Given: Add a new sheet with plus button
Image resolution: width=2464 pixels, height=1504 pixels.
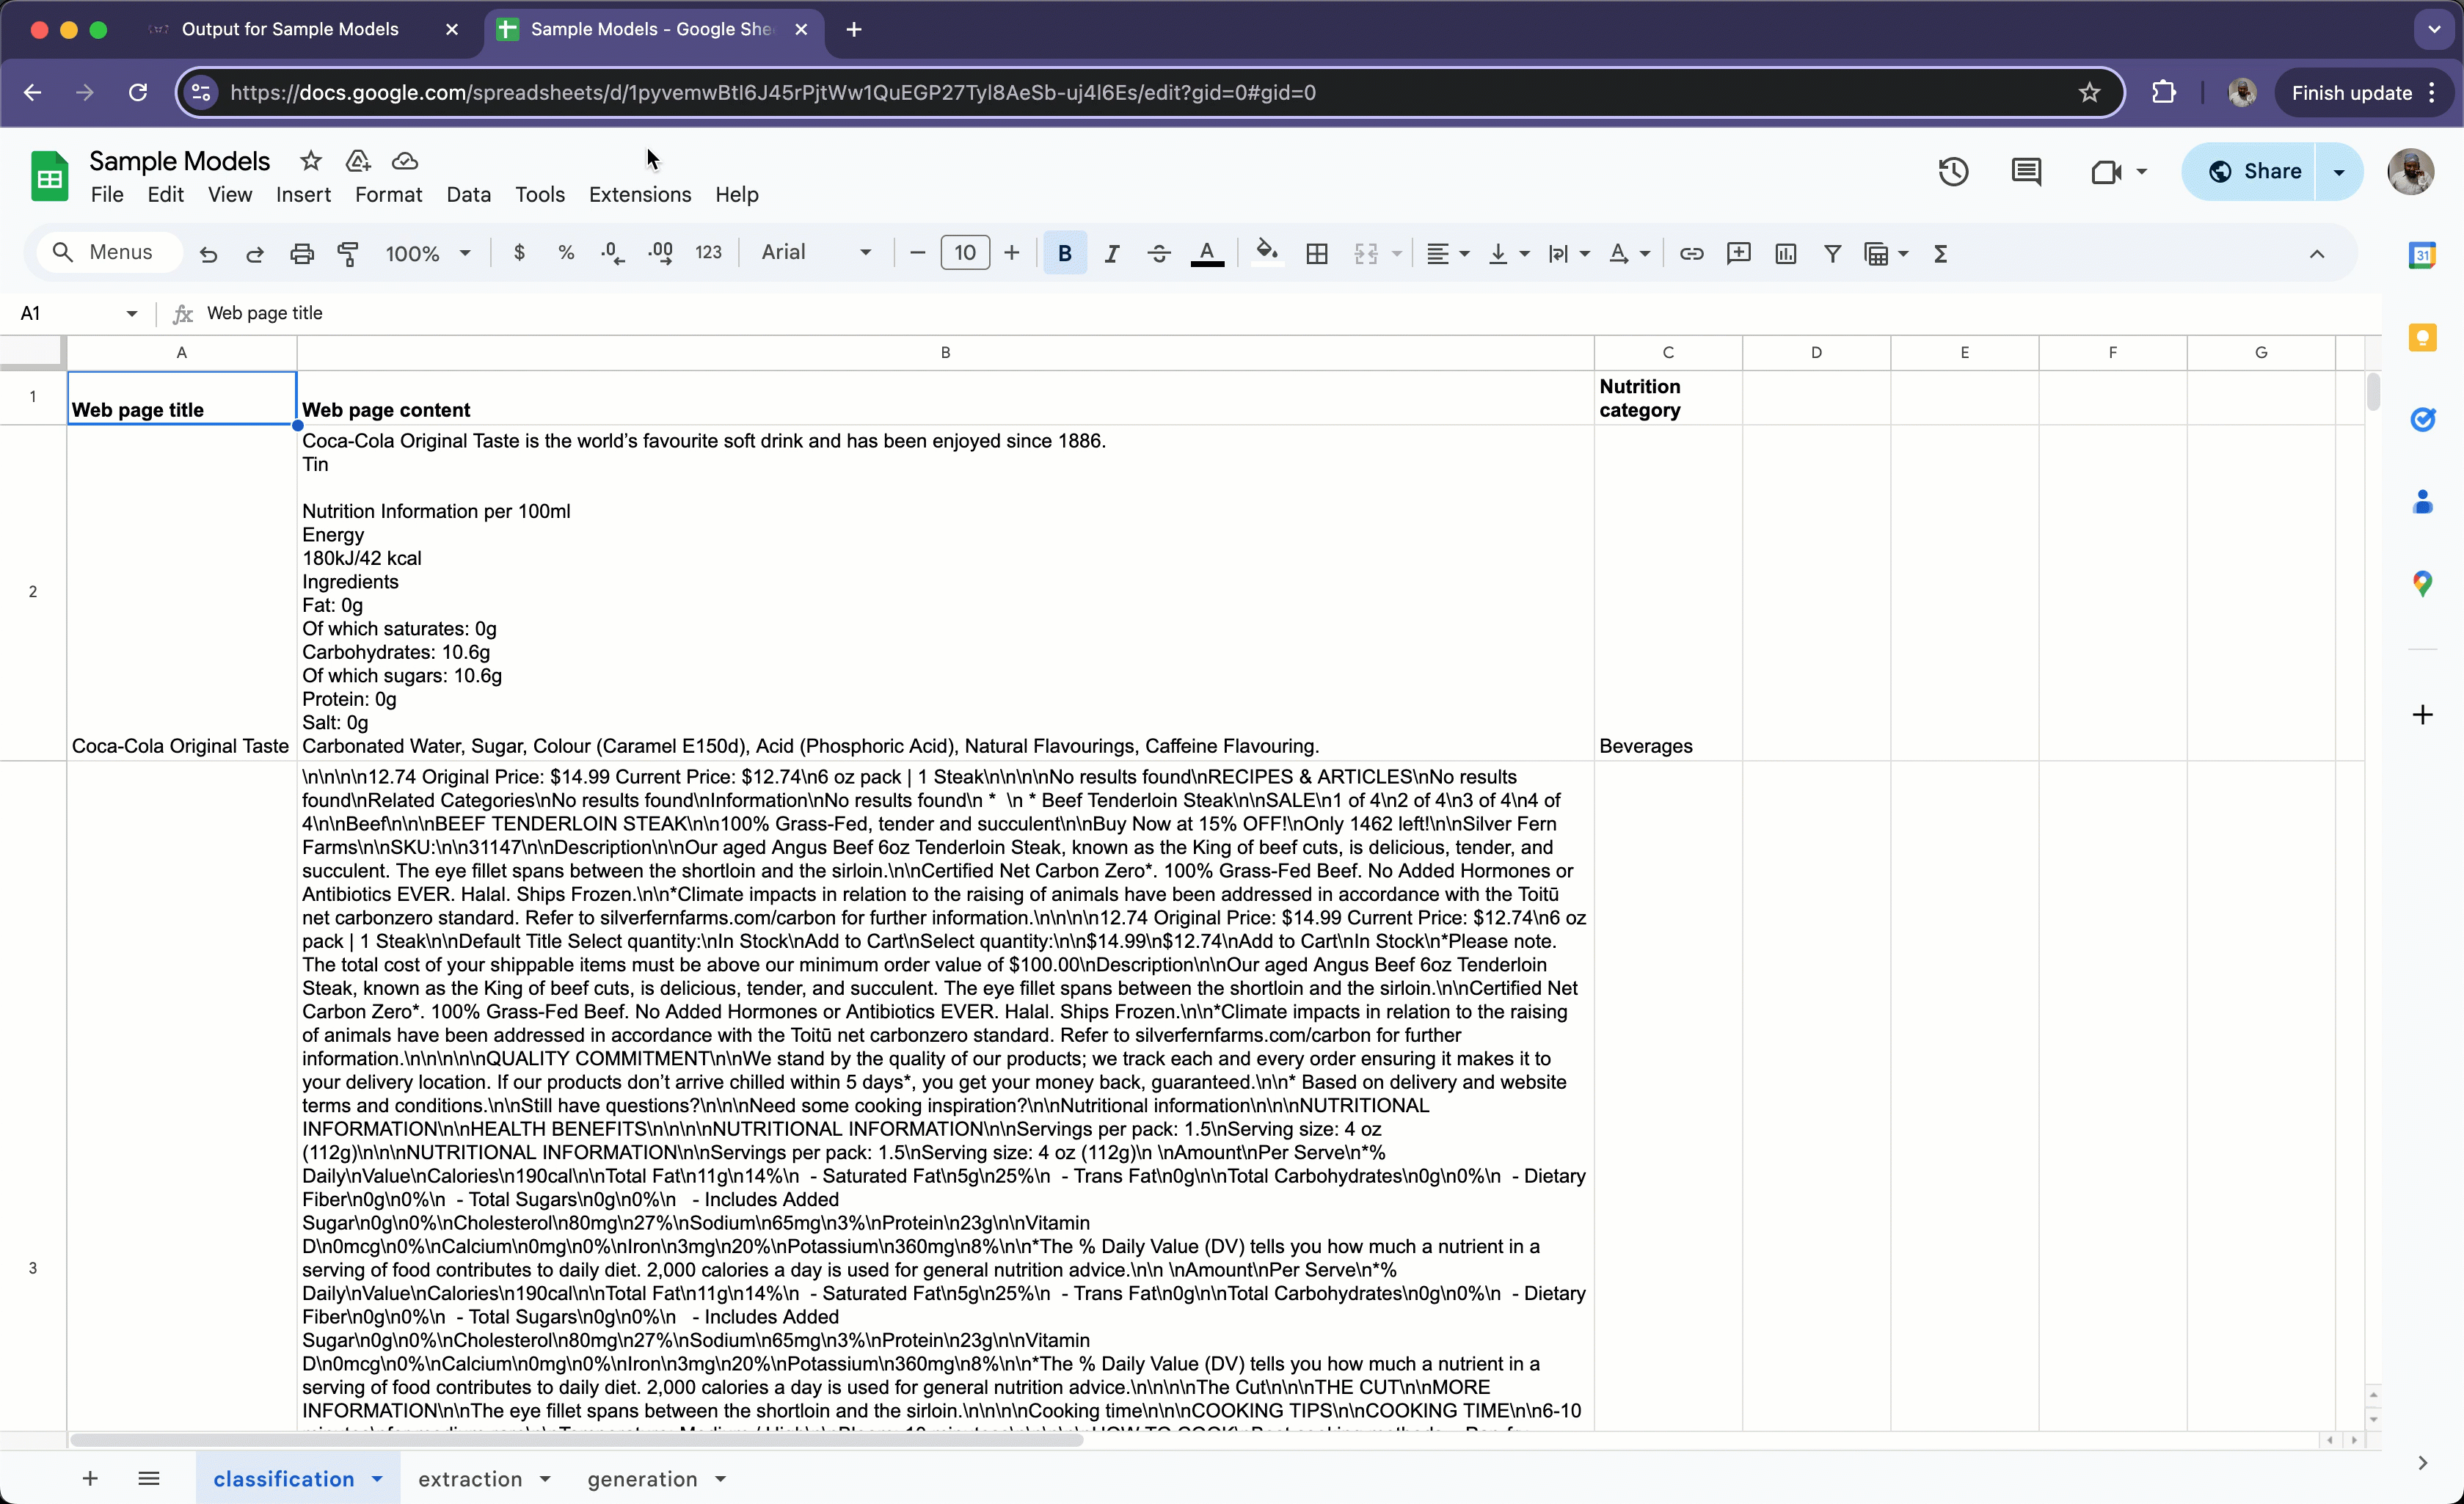Looking at the screenshot, I should tap(90, 1478).
